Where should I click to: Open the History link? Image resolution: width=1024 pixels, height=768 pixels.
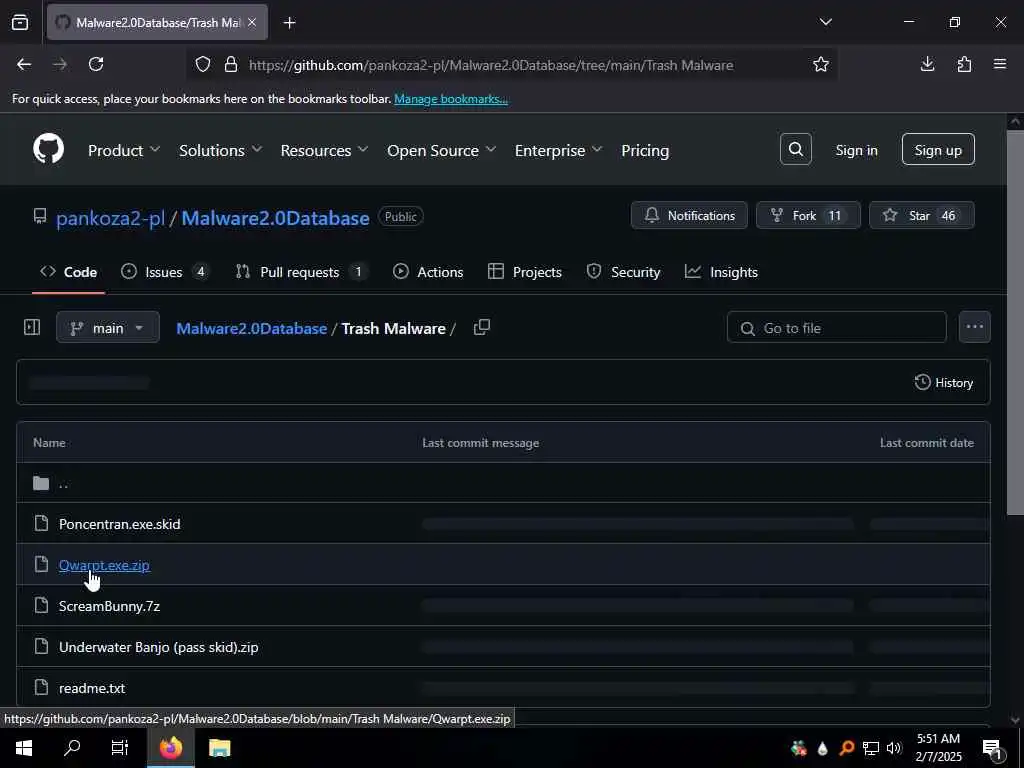coord(944,383)
